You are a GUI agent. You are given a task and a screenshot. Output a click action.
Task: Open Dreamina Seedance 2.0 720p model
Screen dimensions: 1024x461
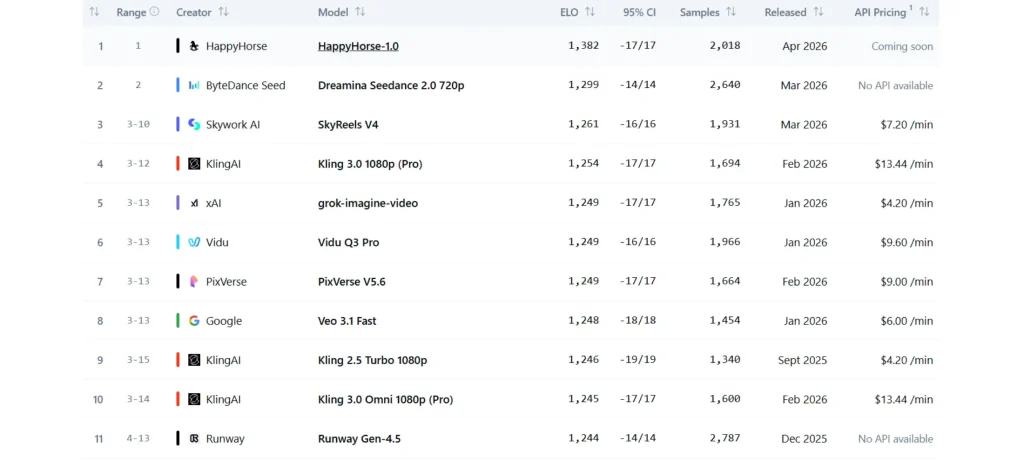[390, 85]
